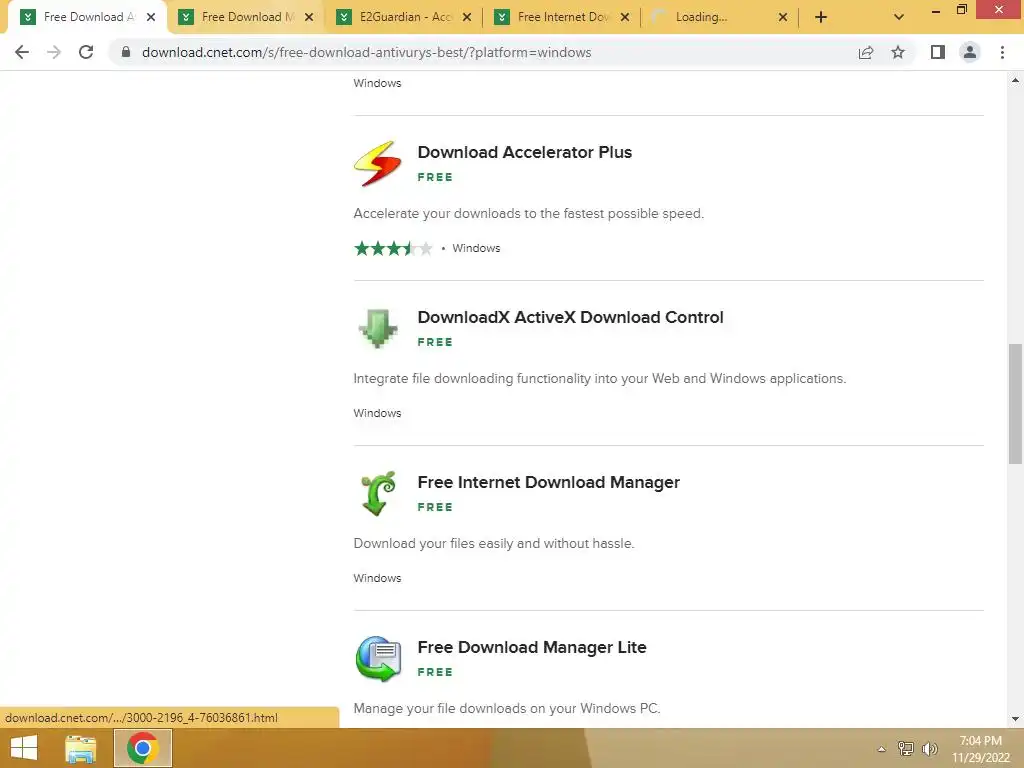View site info via the padlock icon
1024x768 pixels.
coord(126,52)
